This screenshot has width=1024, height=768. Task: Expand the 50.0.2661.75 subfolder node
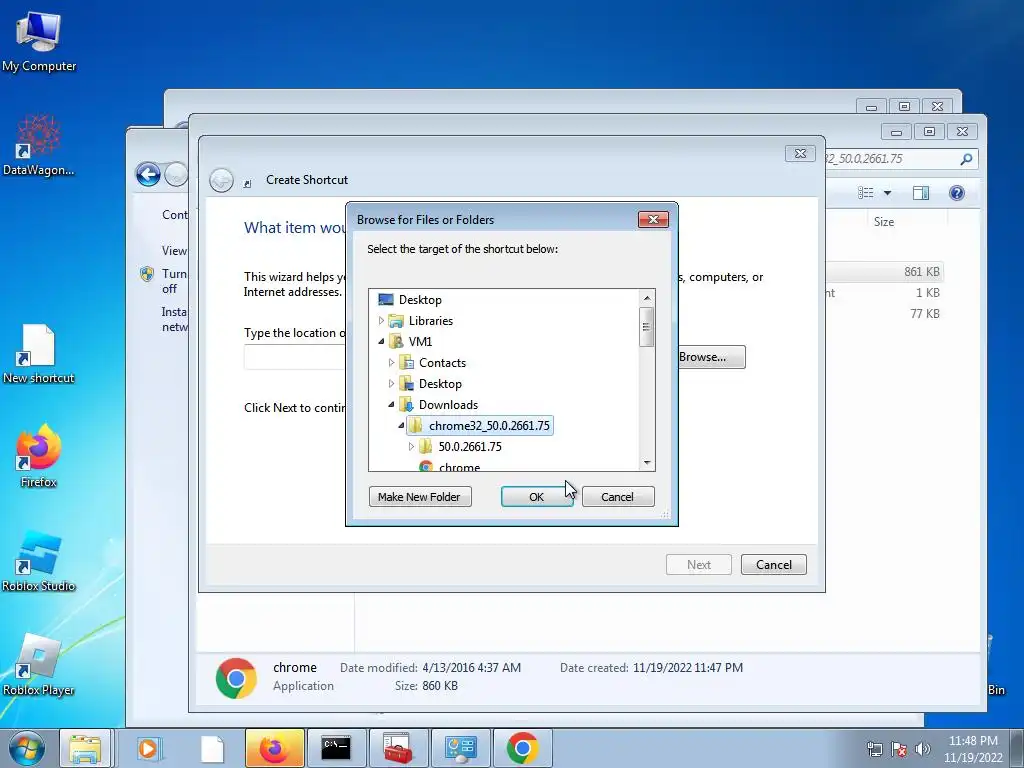pos(411,447)
